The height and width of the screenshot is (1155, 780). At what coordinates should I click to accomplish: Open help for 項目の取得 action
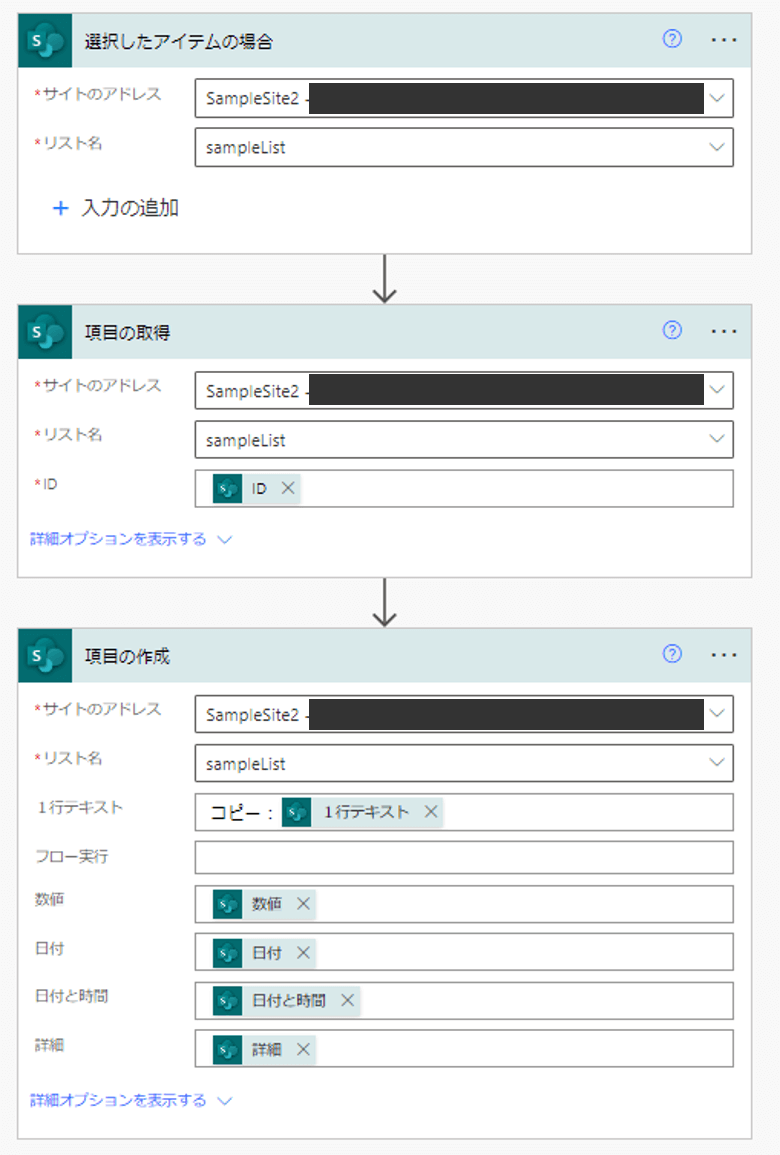click(673, 330)
